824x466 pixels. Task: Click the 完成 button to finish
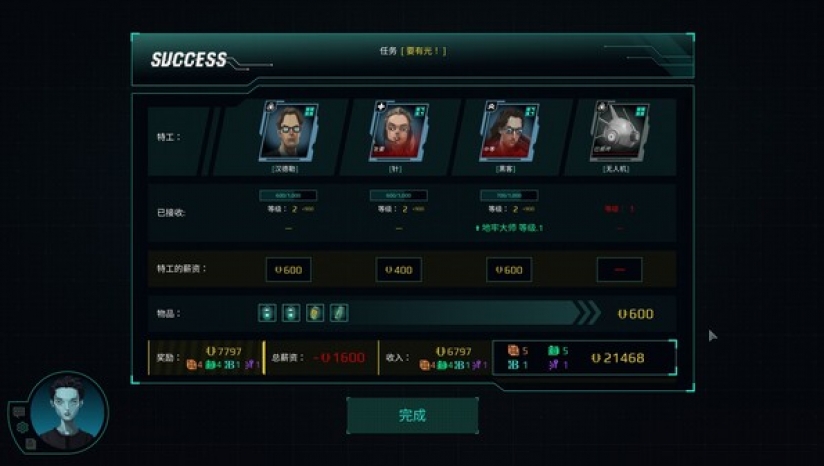tap(412, 415)
